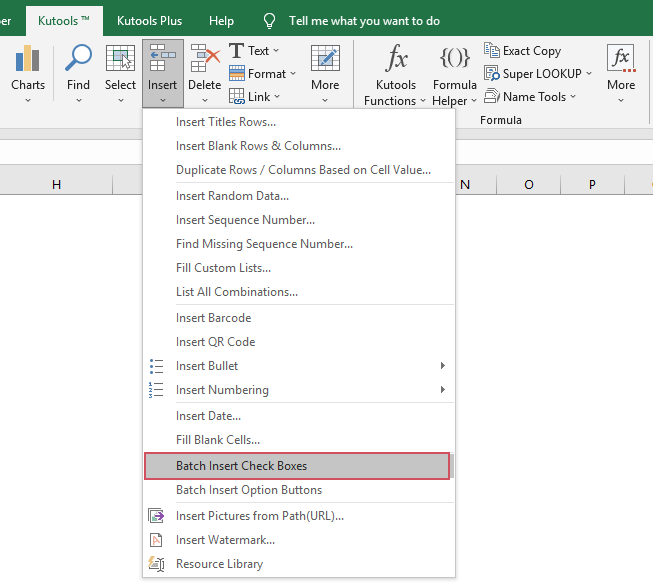Click the Exact Copy icon

[492, 50]
